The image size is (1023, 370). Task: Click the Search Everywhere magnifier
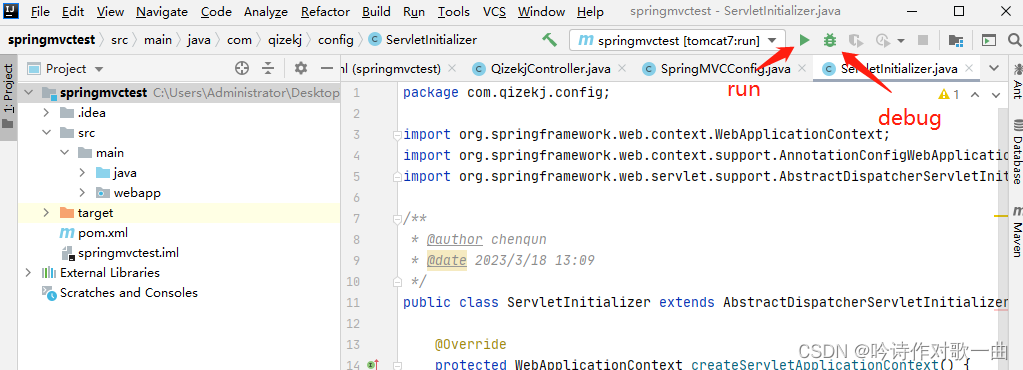tap(1016, 40)
